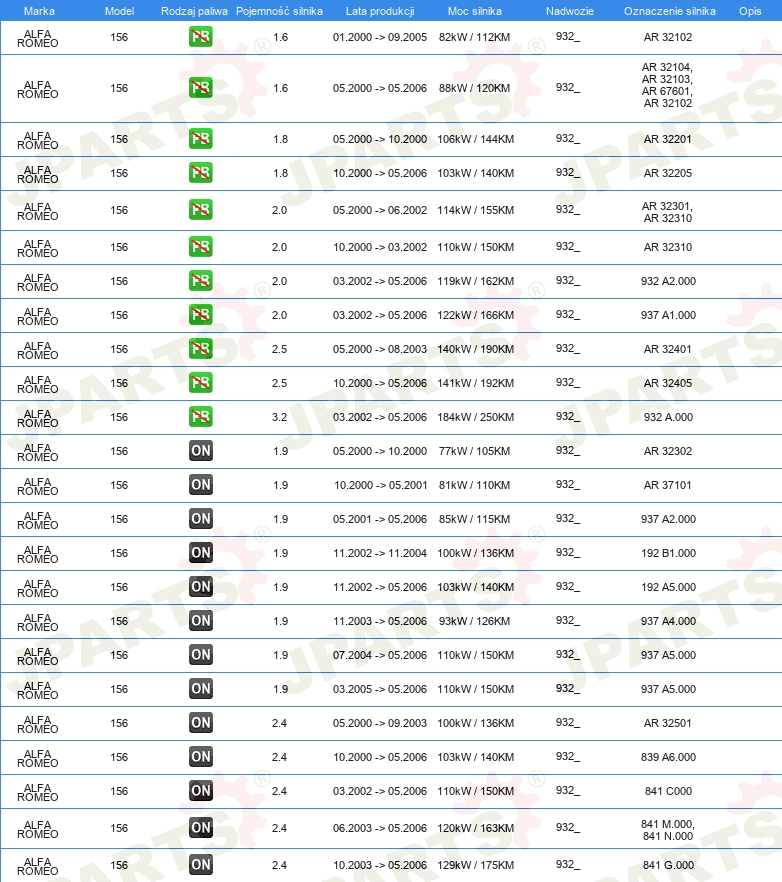Click the ON diesel icon in the 07.2004 -> 05.2006 row
Screen dimensions: 782x882
(x=201, y=655)
